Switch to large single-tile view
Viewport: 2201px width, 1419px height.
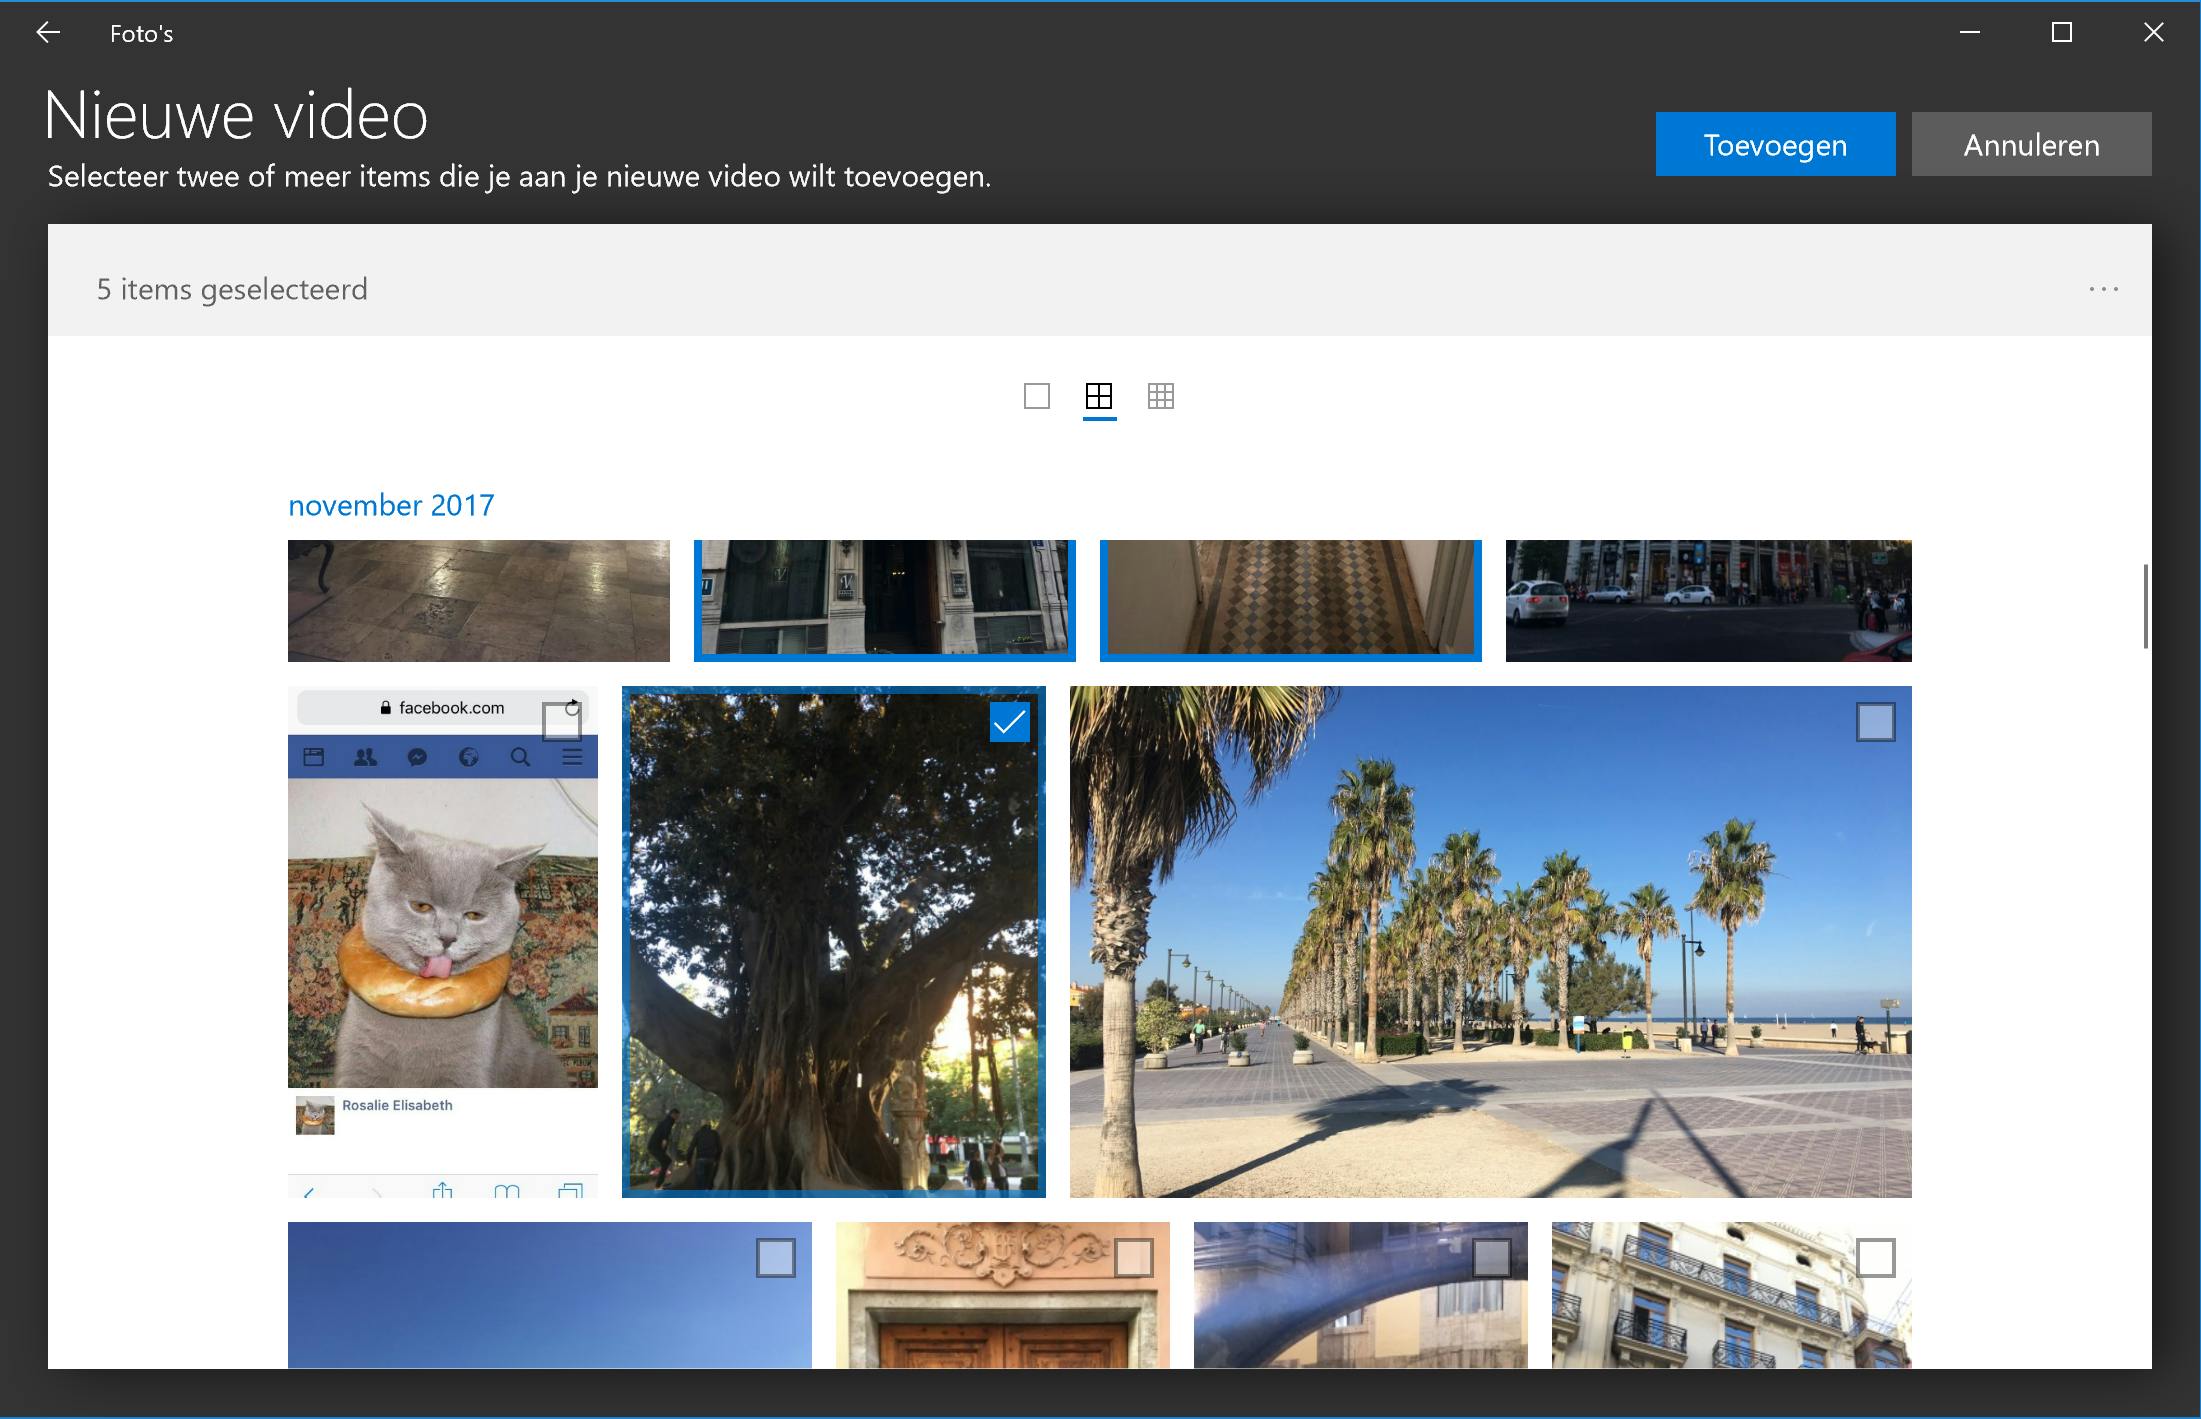pyautogui.click(x=1037, y=397)
